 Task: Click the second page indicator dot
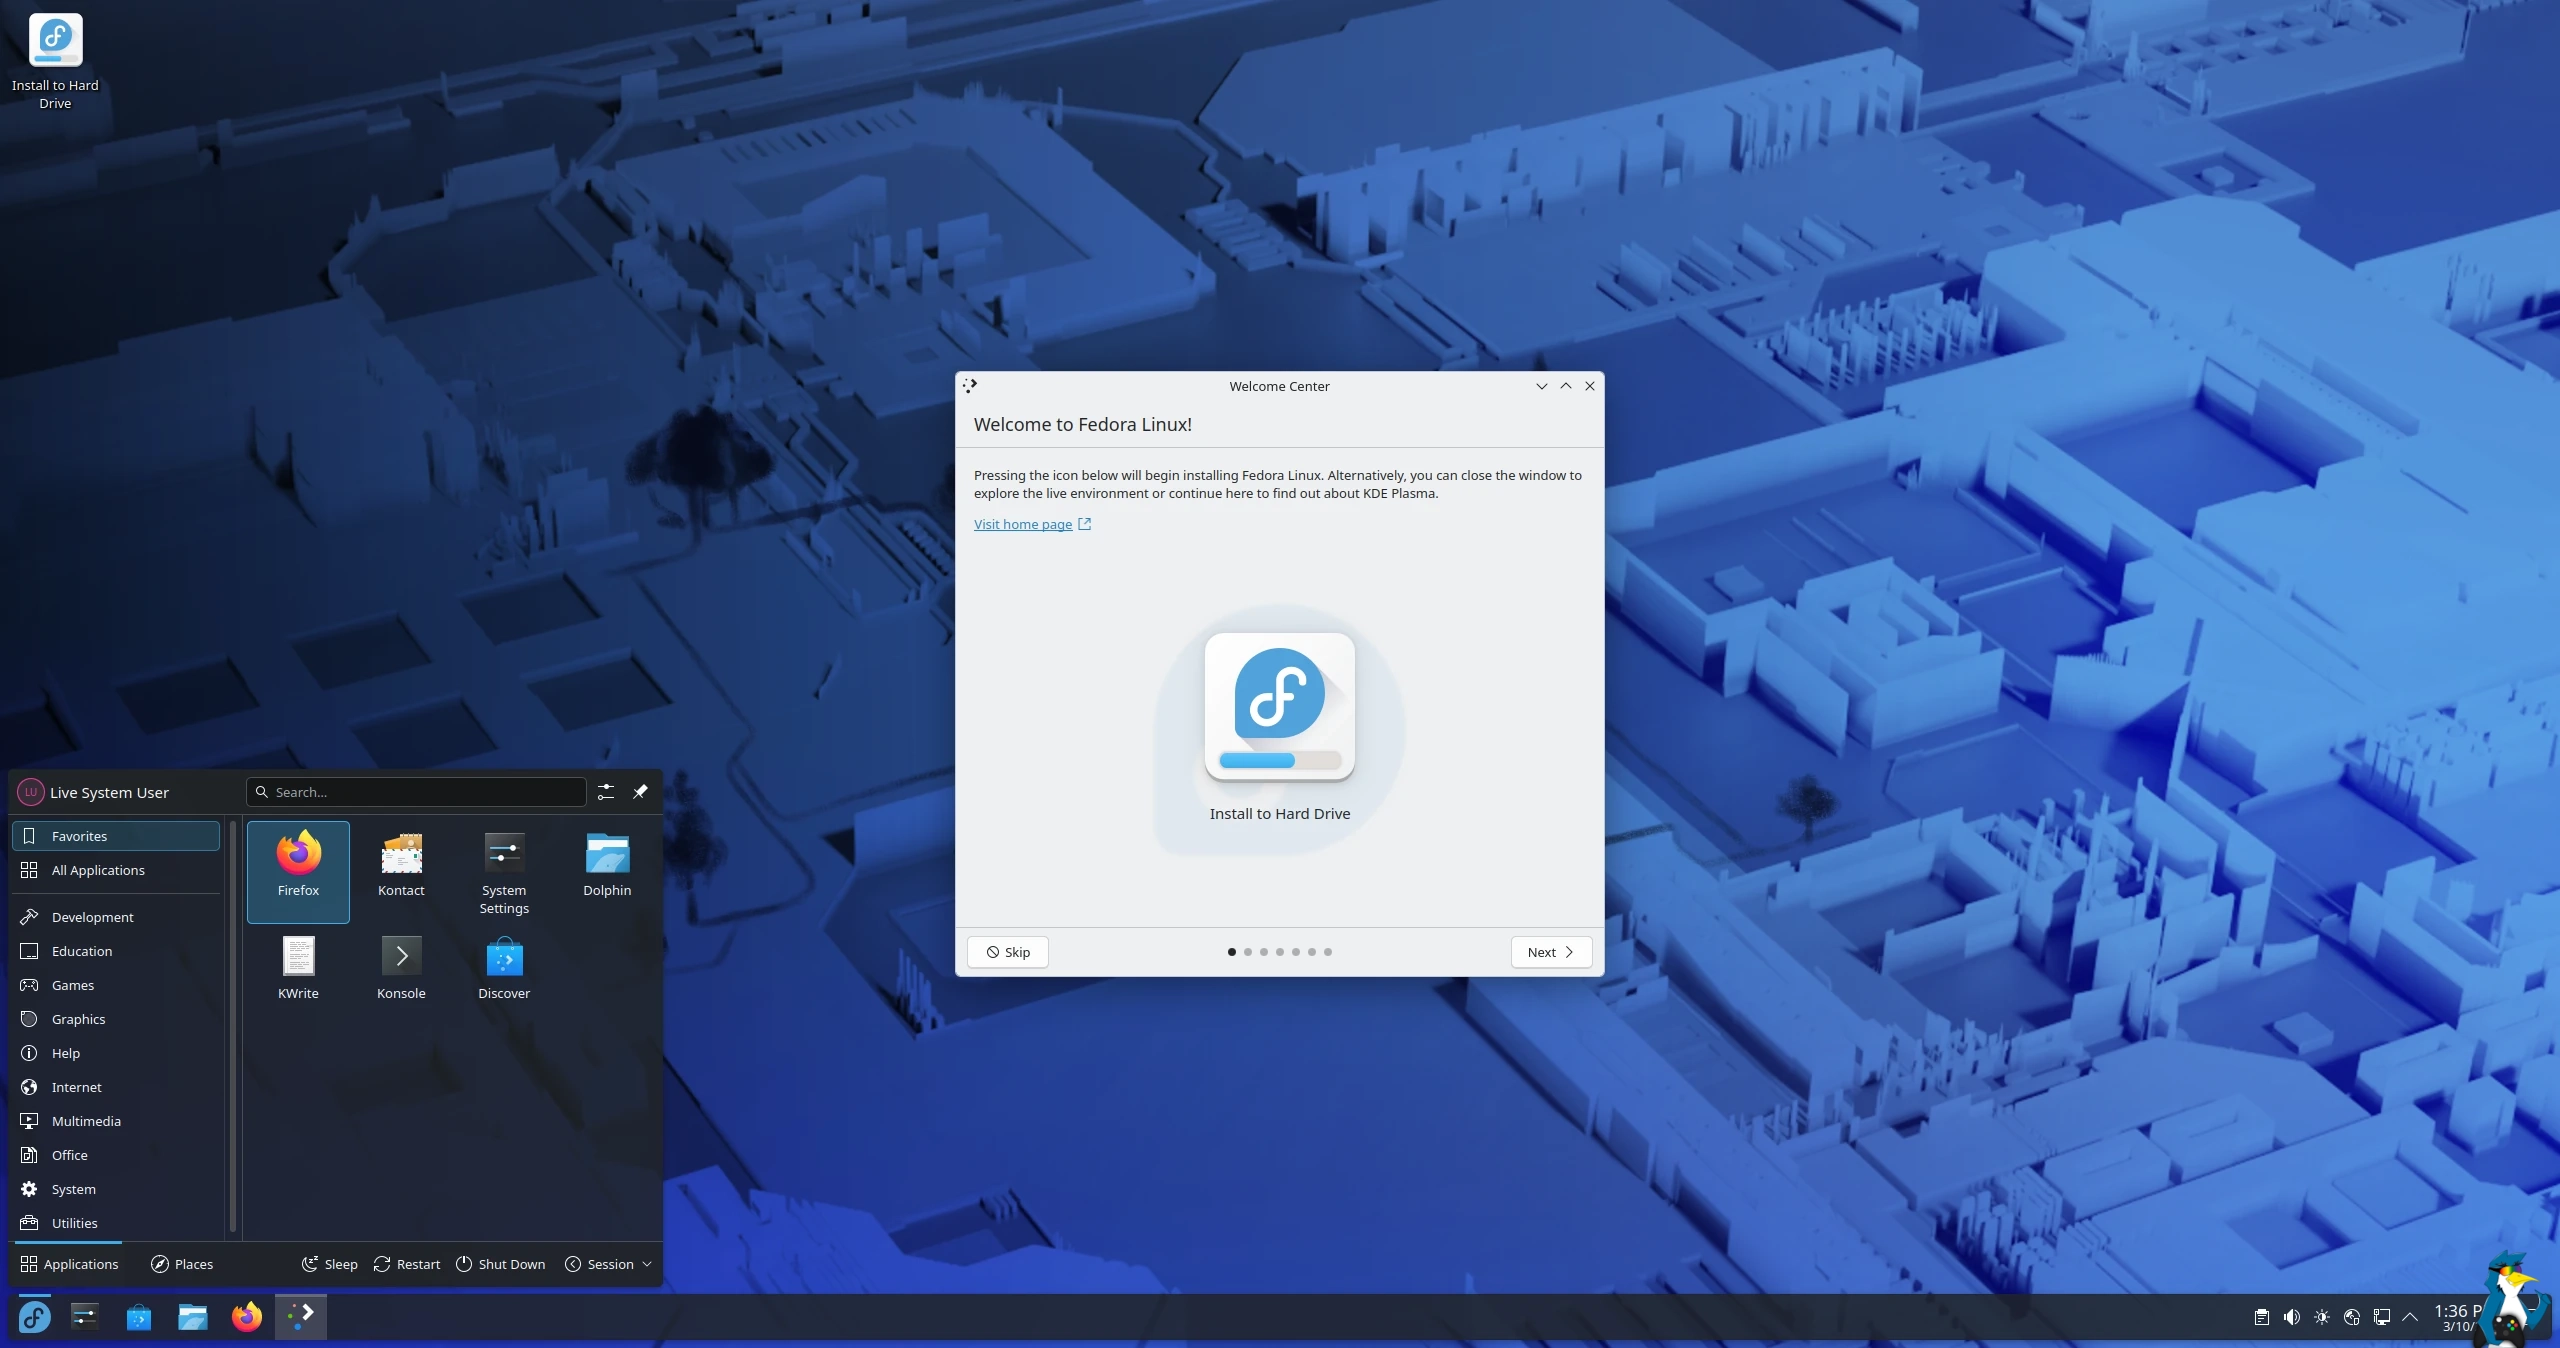coord(1247,952)
